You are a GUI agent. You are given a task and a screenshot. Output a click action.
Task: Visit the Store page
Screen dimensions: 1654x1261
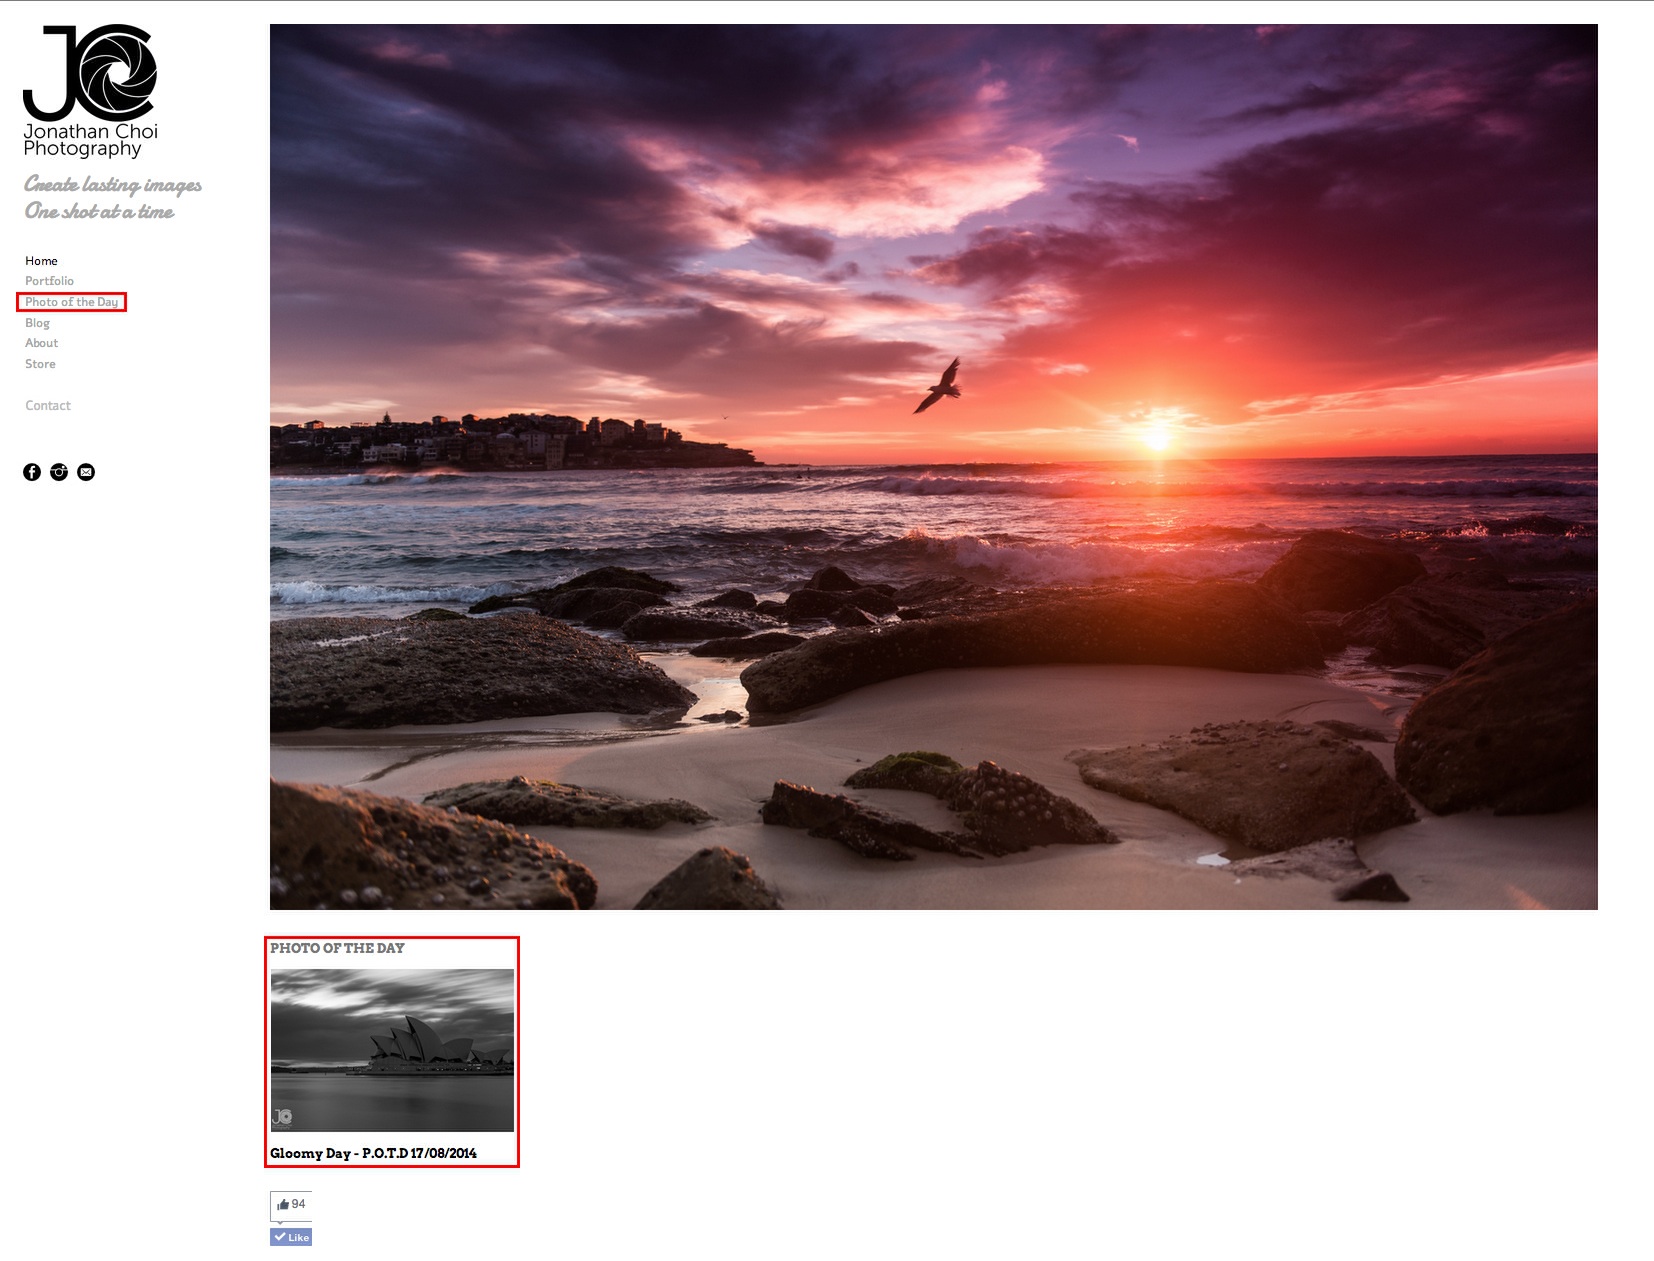pos(40,364)
